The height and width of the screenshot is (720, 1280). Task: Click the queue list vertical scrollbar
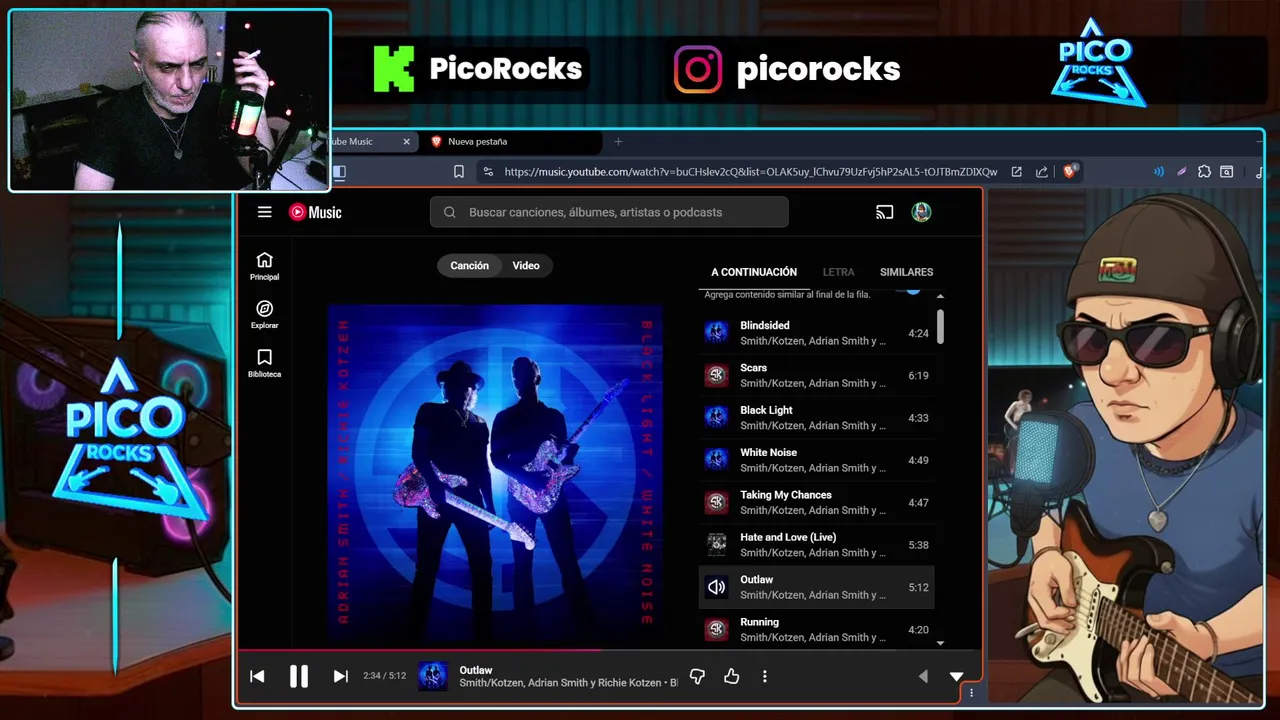(941, 326)
